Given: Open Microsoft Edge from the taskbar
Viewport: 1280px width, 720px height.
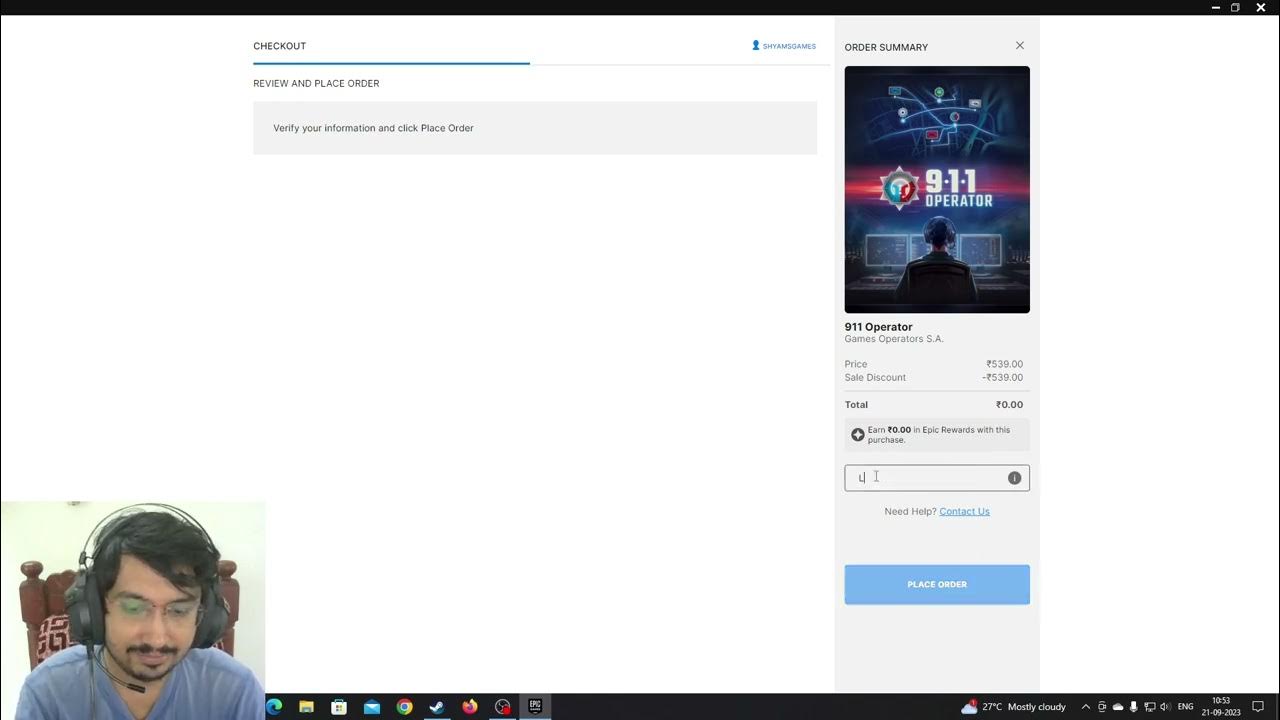Looking at the screenshot, I should pyautogui.click(x=274, y=707).
